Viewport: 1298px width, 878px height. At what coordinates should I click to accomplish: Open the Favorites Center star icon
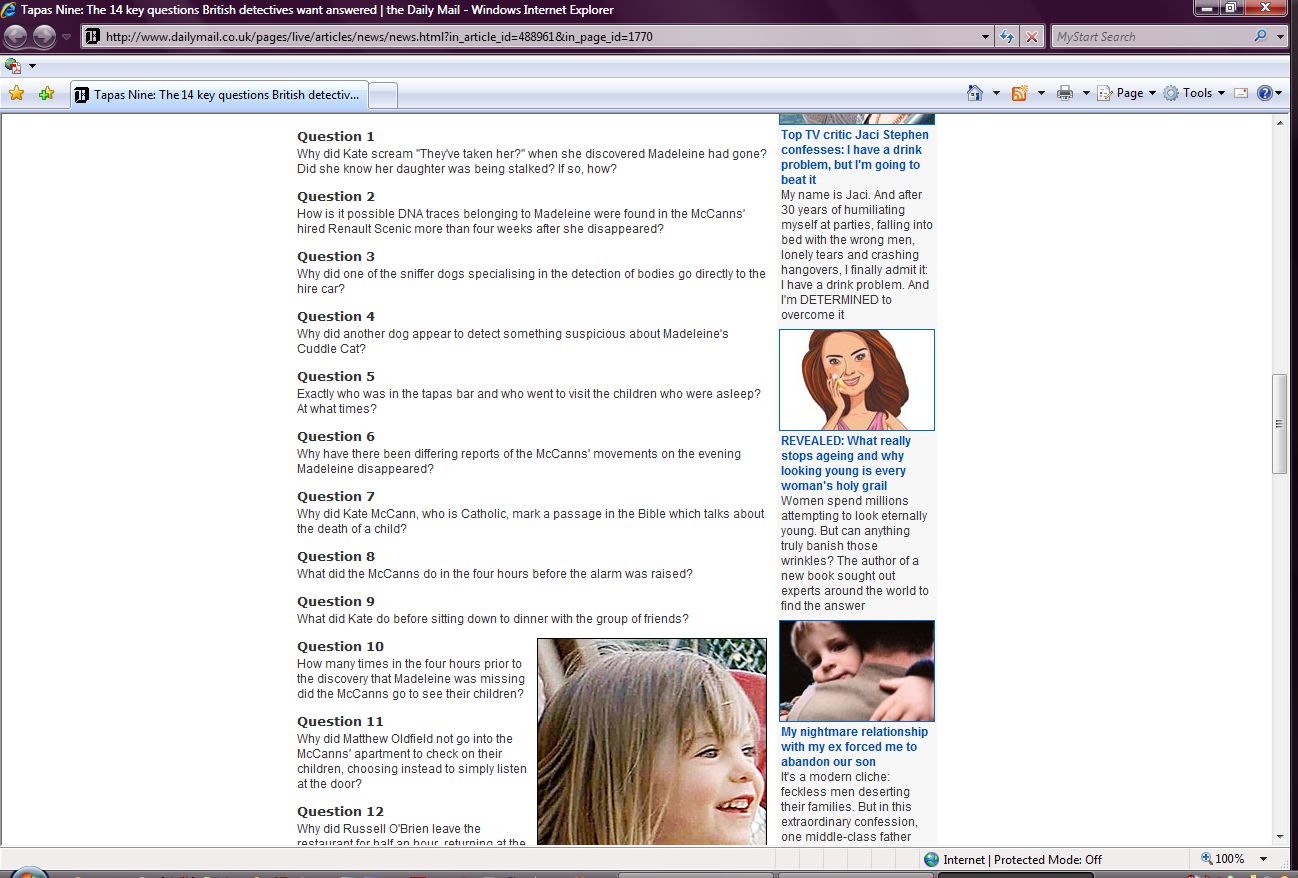[x=16, y=94]
